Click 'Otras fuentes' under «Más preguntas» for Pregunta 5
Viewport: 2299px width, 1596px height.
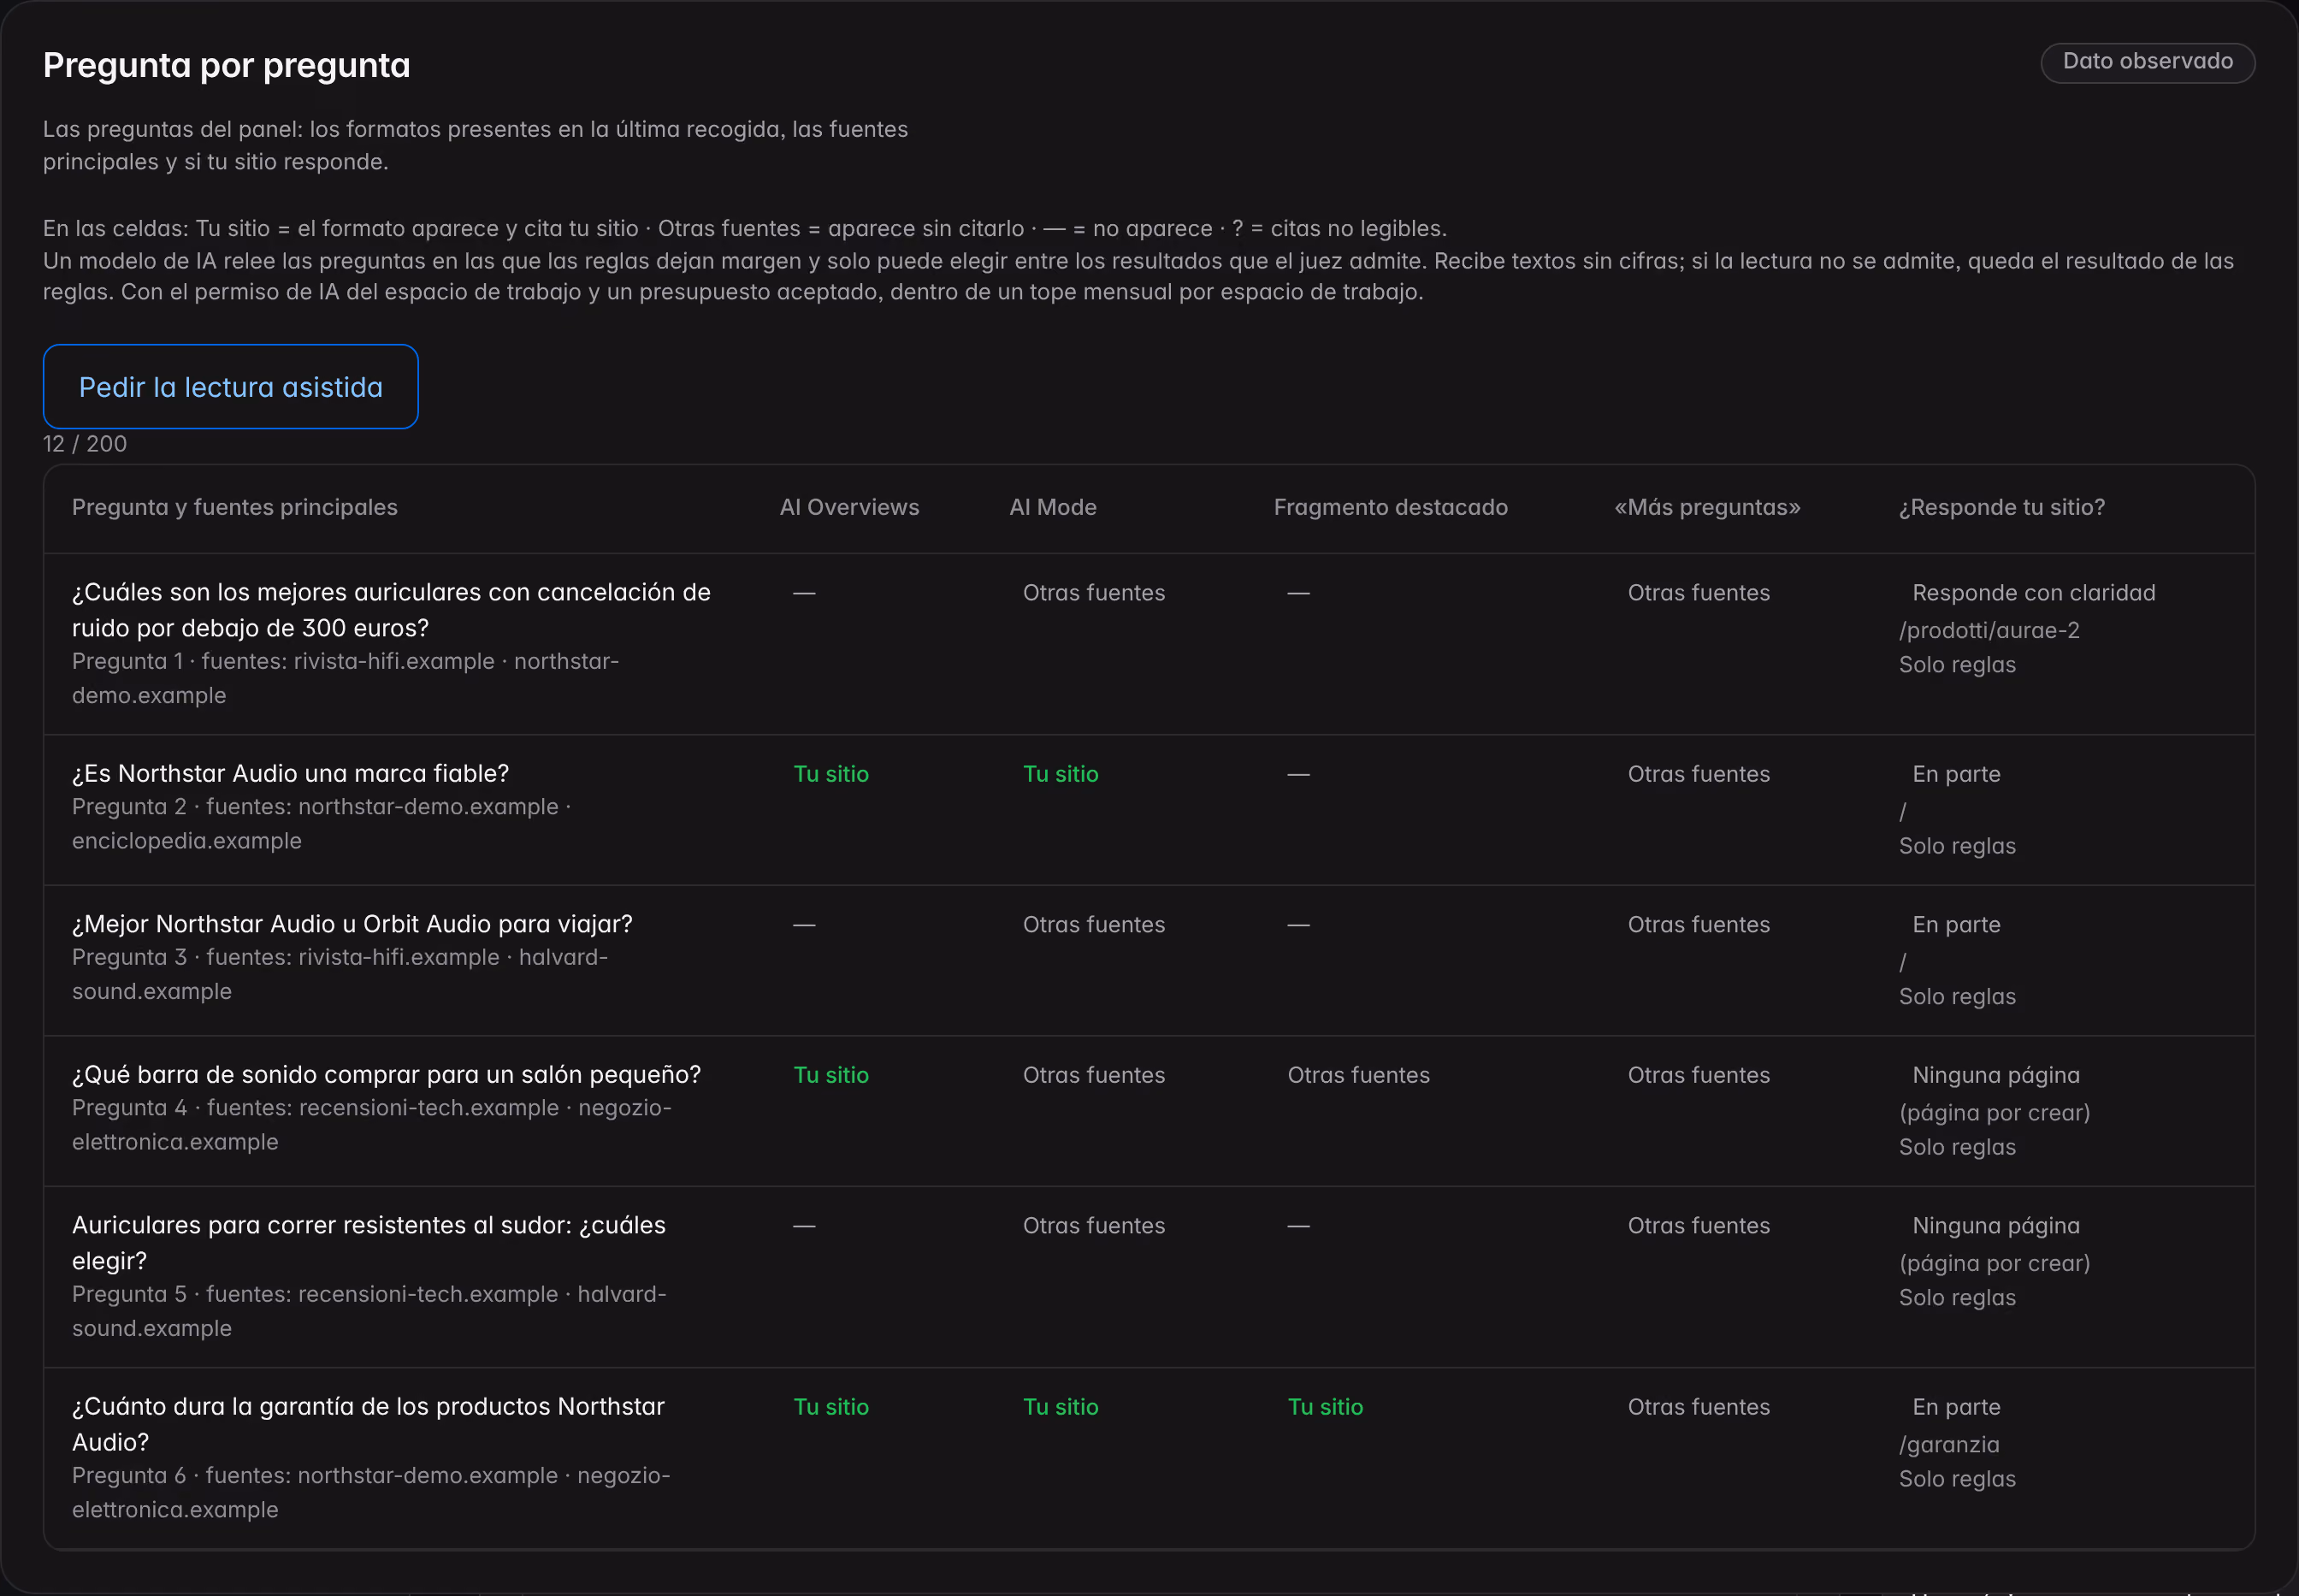(1698, 1226)
